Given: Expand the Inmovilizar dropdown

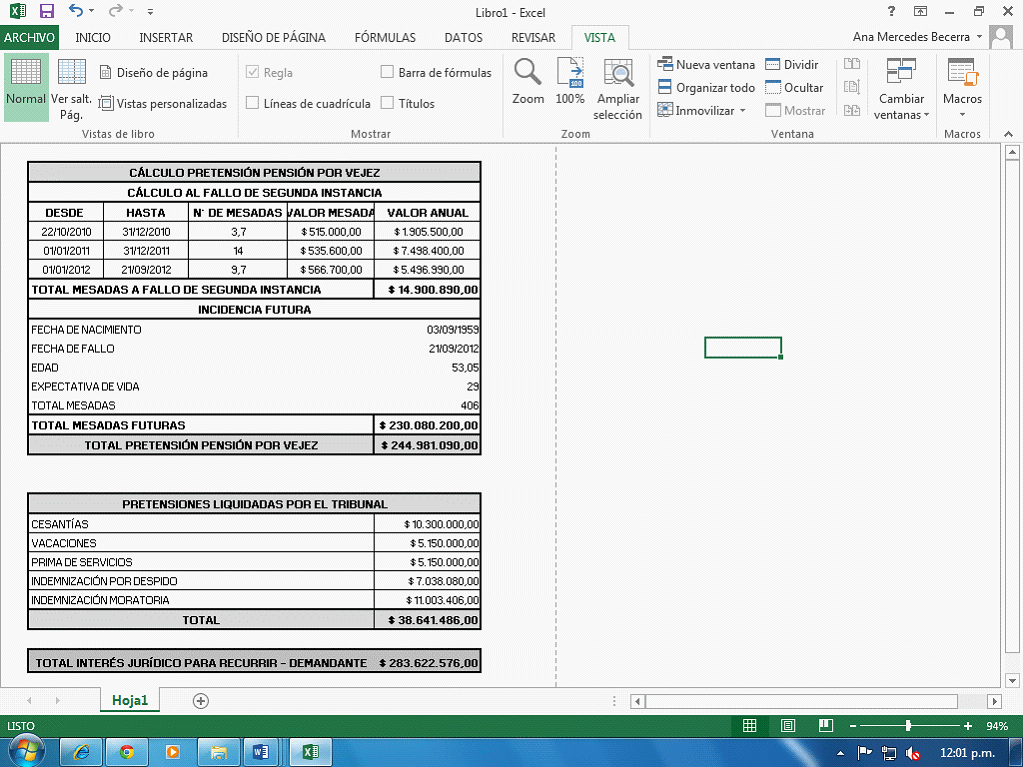Looking at the screenshot, I should [x=703, y=111].
